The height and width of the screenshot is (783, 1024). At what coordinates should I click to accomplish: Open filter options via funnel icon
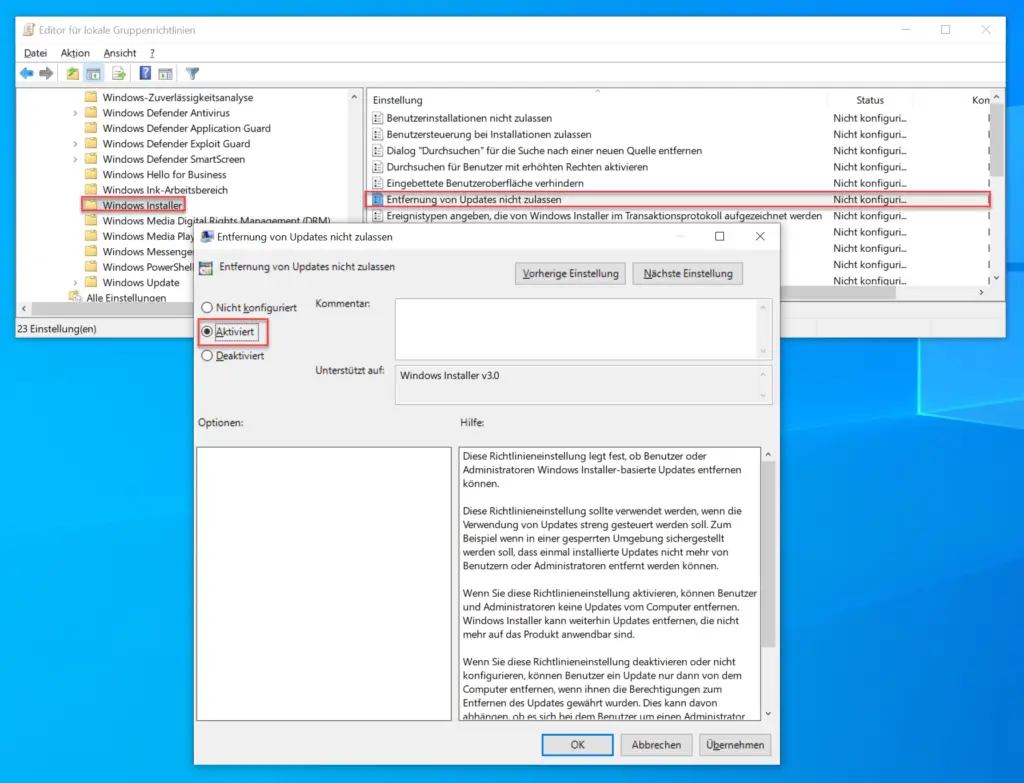click(192, 73)
